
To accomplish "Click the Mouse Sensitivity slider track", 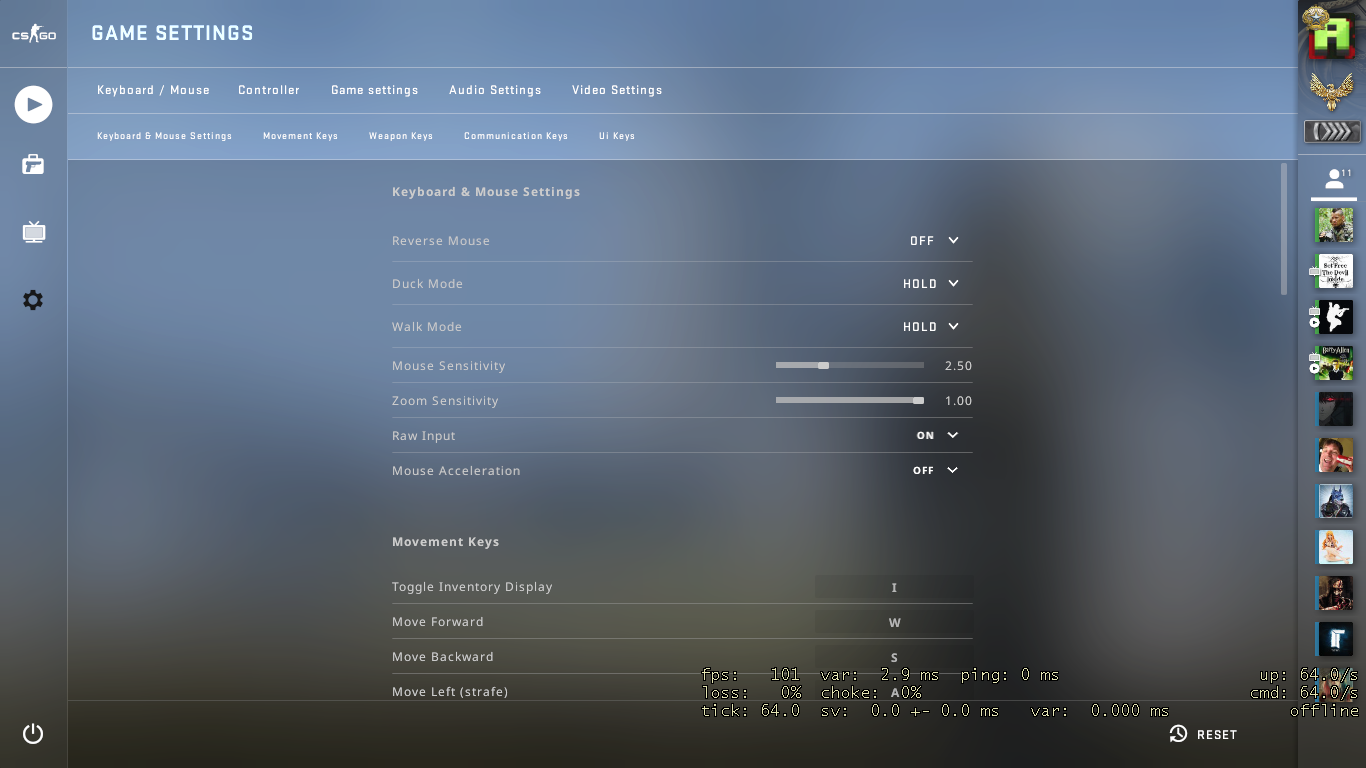I will point(850,366).
